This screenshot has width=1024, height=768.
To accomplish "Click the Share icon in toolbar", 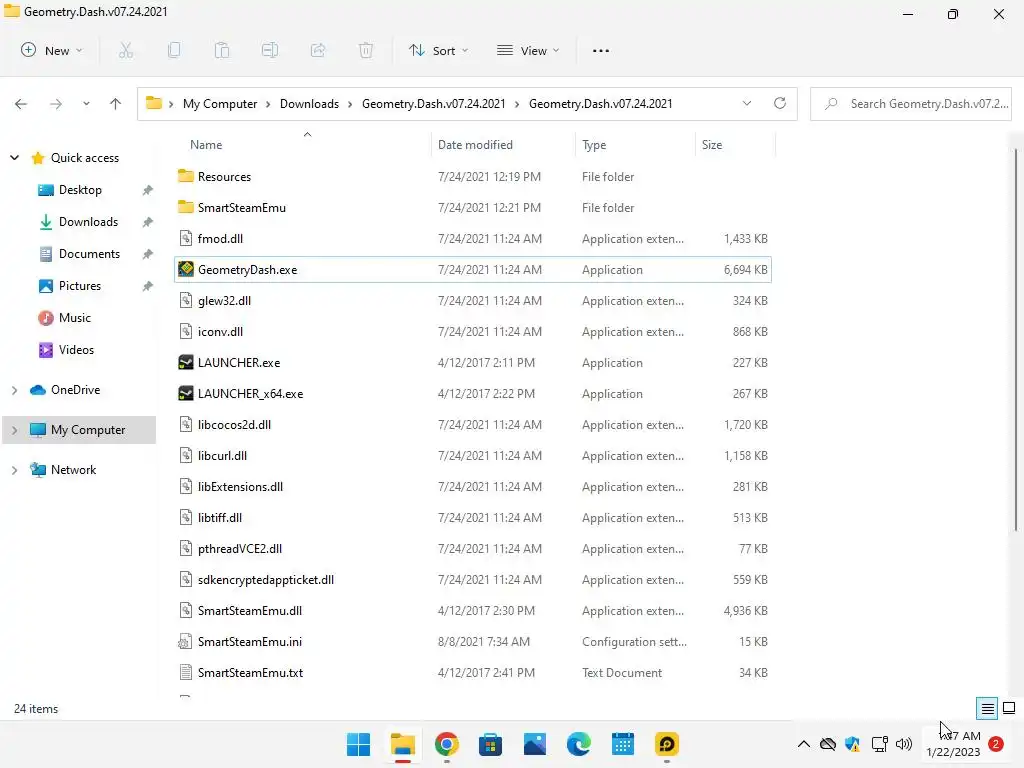I will (318, 50).
